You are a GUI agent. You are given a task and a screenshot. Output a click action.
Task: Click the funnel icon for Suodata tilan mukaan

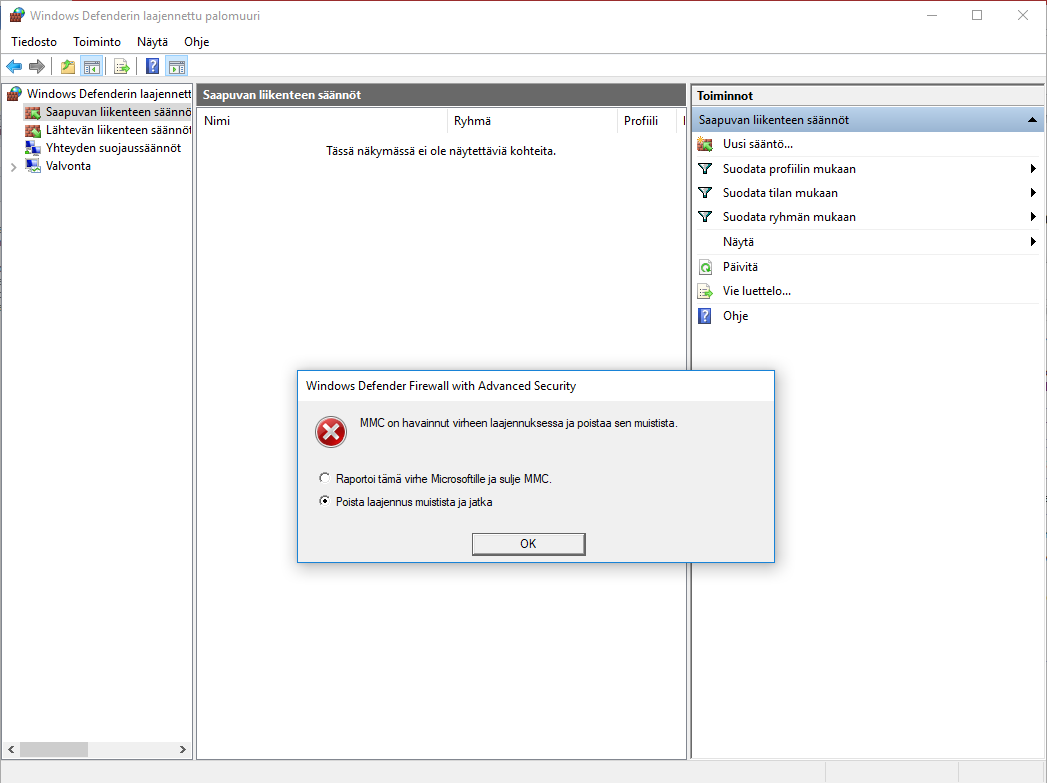(705, 193)
